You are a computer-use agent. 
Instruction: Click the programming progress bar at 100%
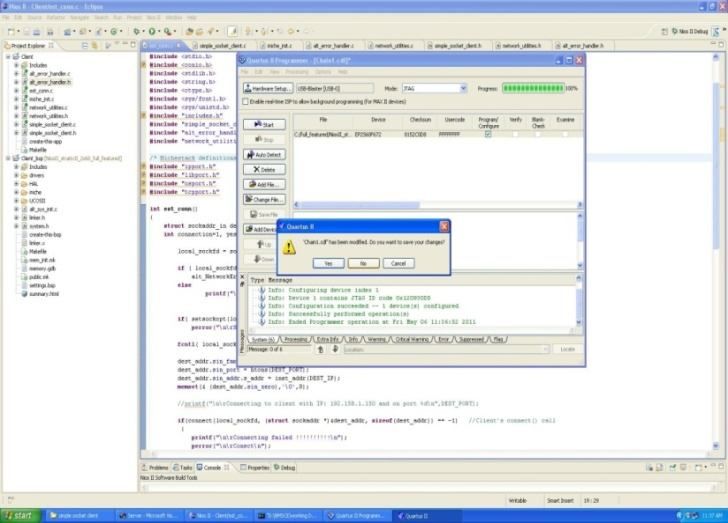(x=533, y=88)
